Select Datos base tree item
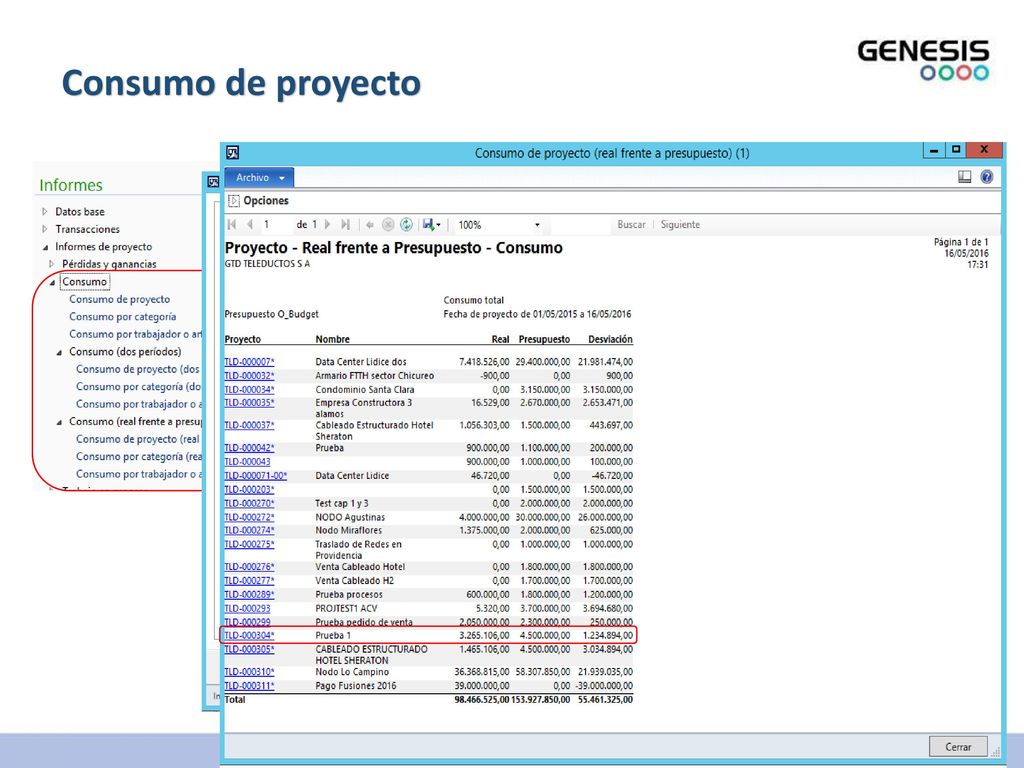1024x768 pixels. [x=80, y=212]
